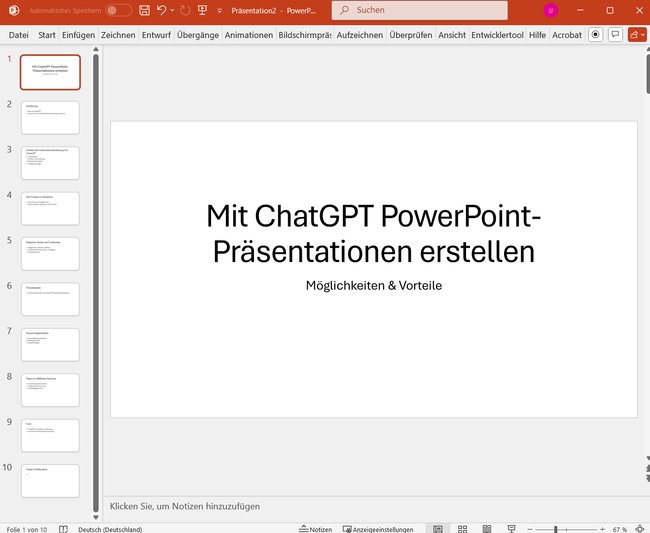650x533 pixels.
Task: Select slide 6 thumbnail
Action: (x=50, y=299)
